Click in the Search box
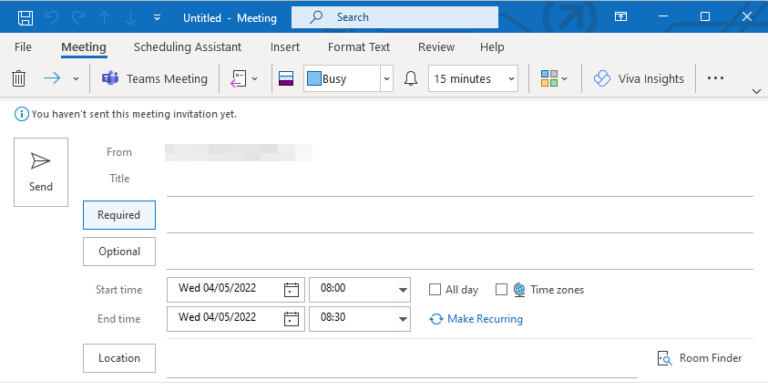Screen dimensions: 768x391 (395, 17)
